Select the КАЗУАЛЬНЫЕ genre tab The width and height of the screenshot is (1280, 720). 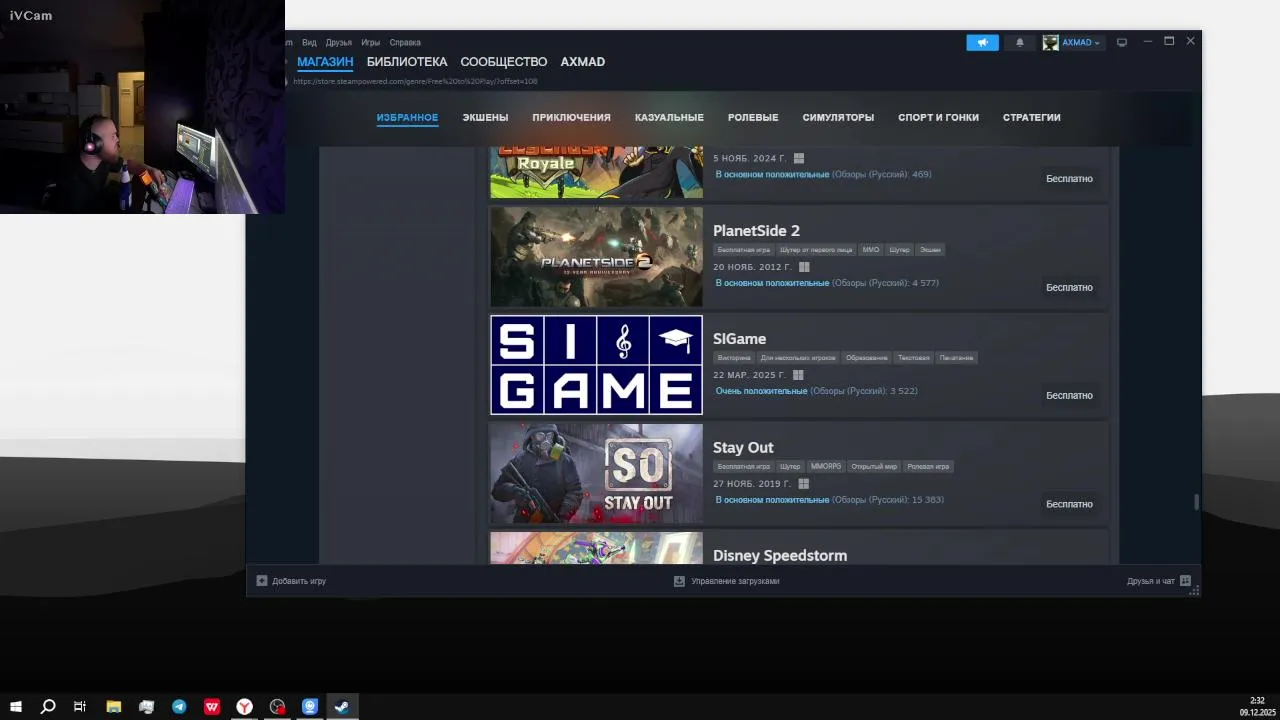coord(669,117)
